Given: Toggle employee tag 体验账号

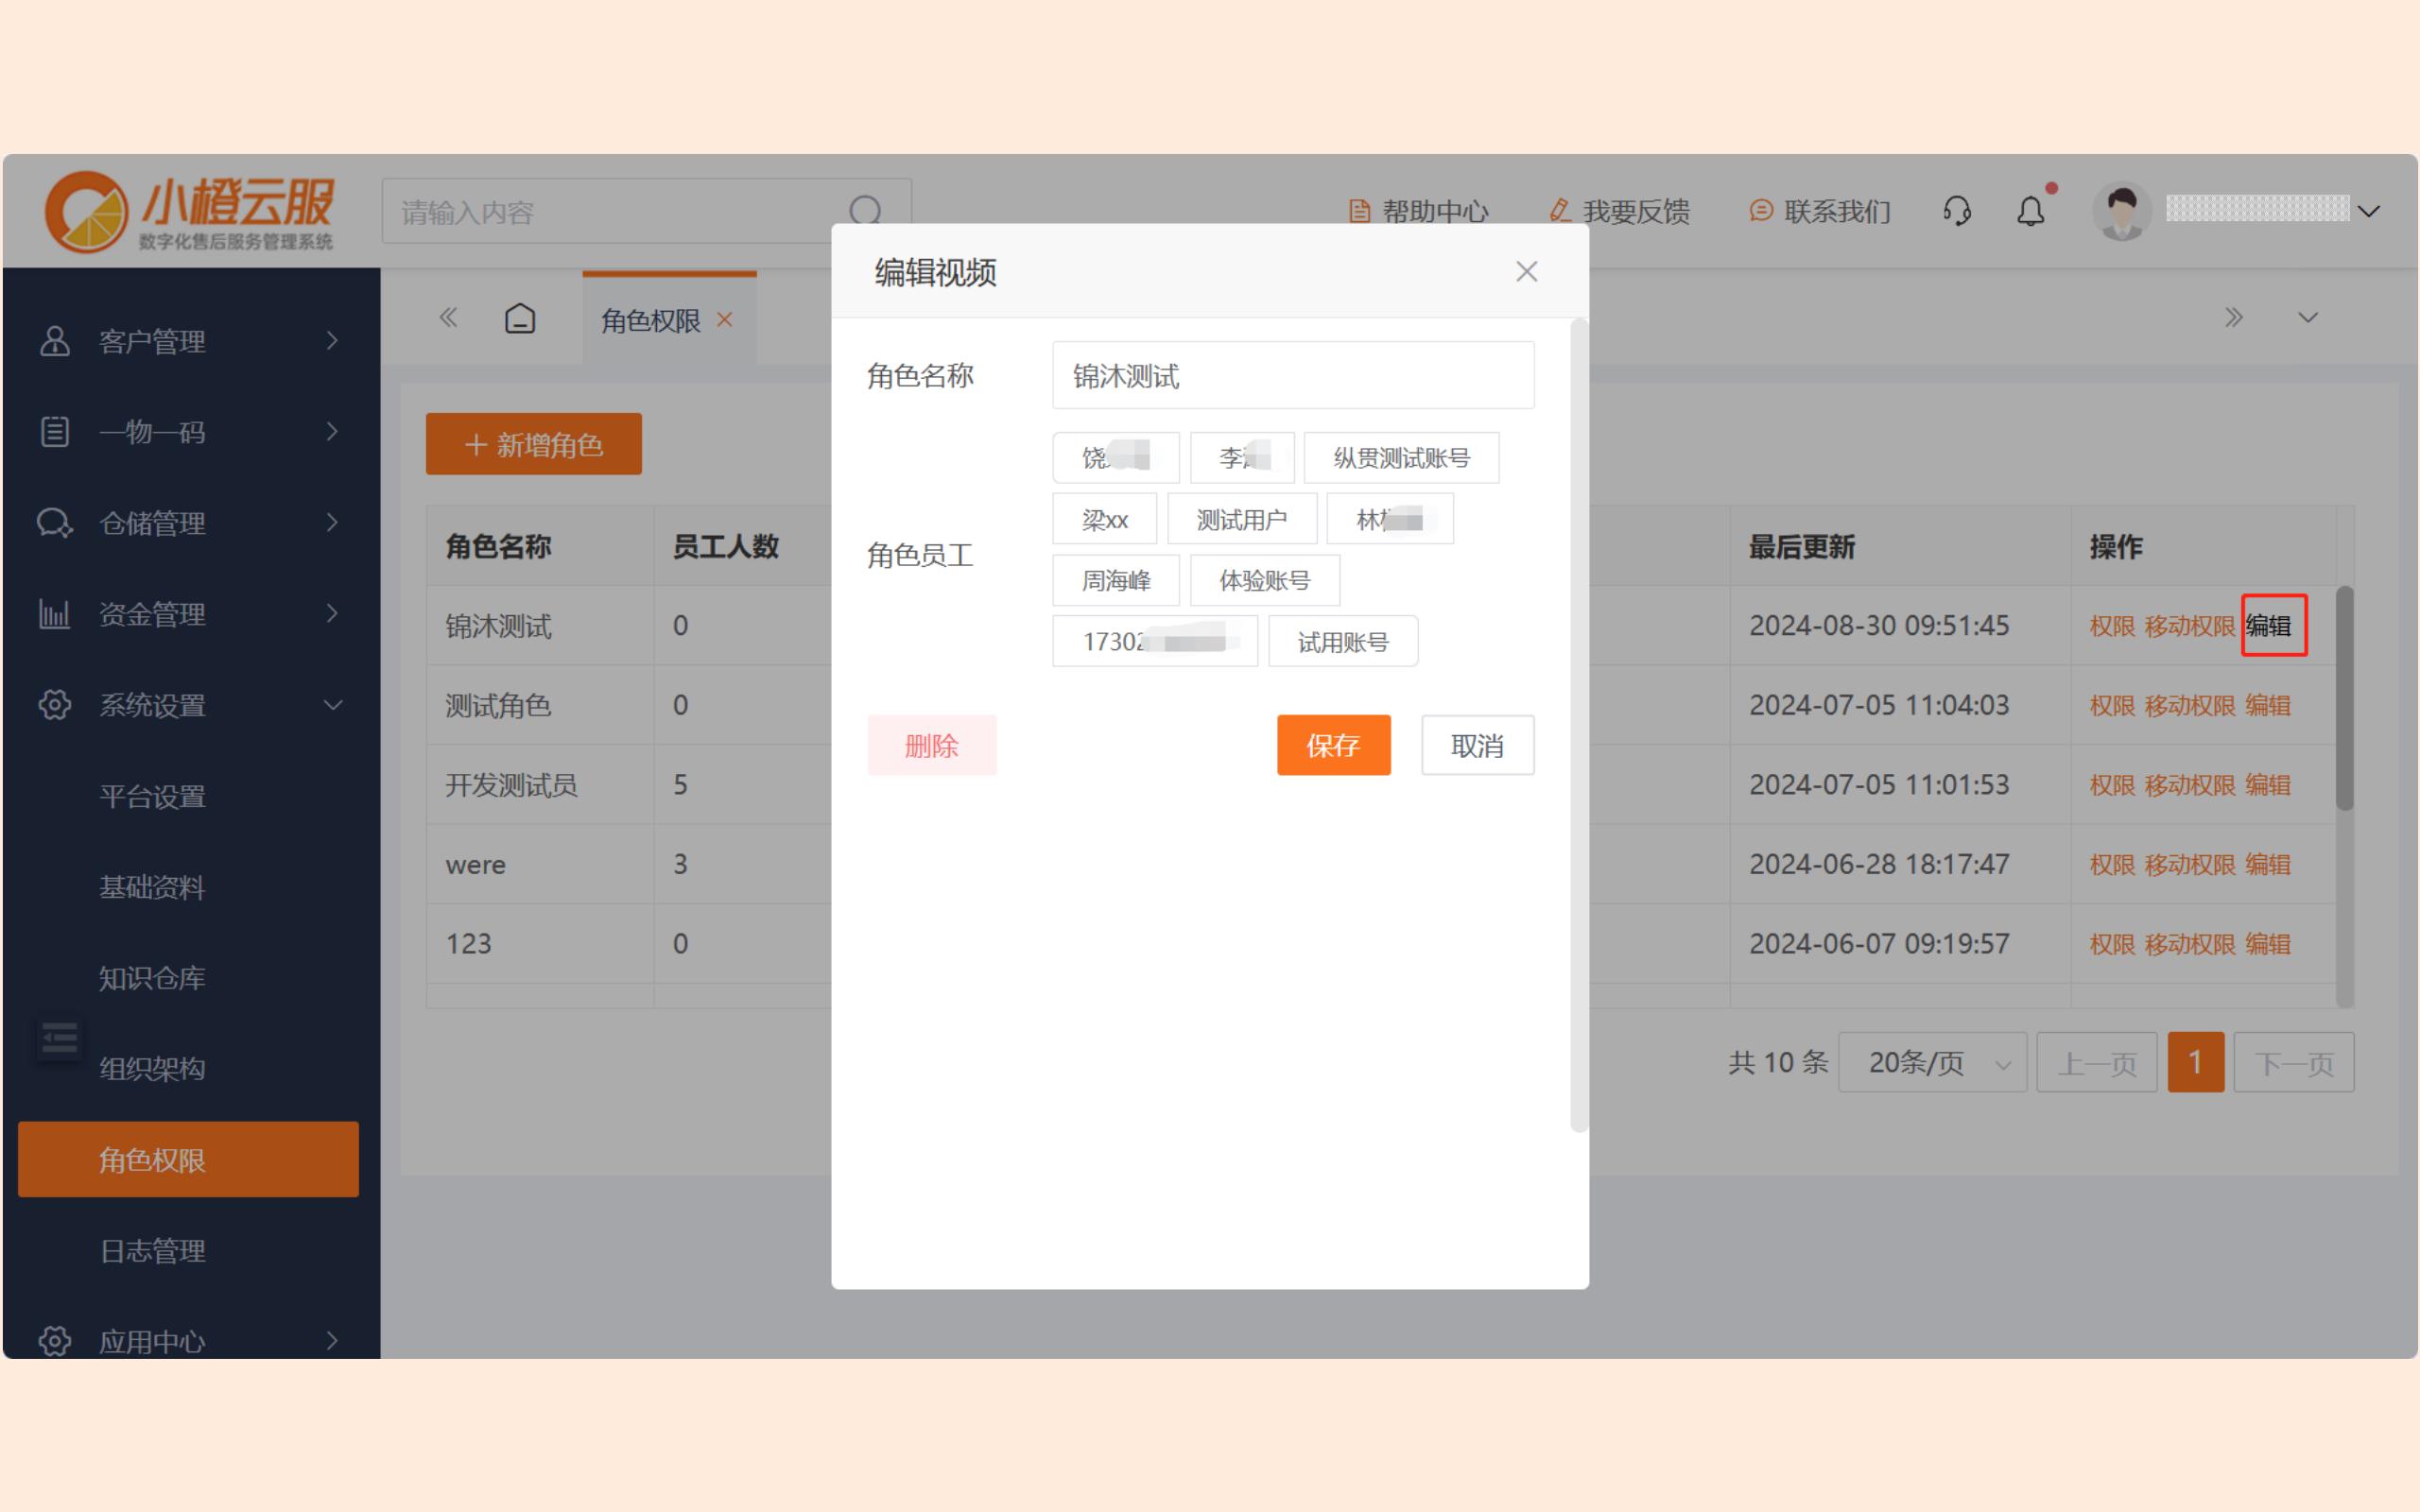Looking at the screenshot, I should pyautogui.click(x=1264, y=580).
